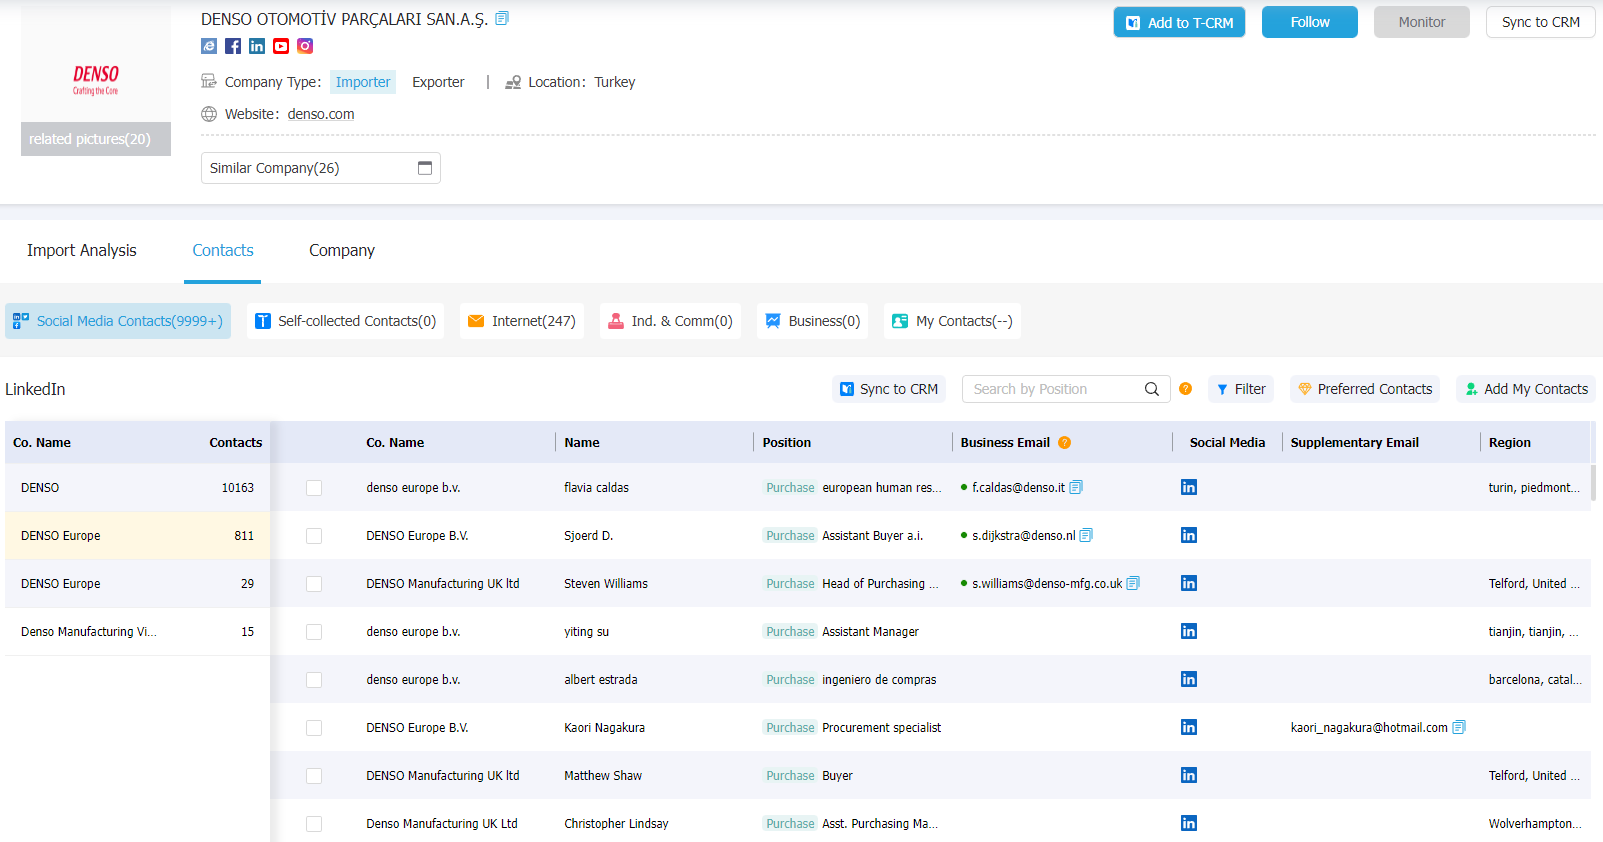Switch to Contacts tab
Viewport: 1603px width, 842px height.
[223, 250]
